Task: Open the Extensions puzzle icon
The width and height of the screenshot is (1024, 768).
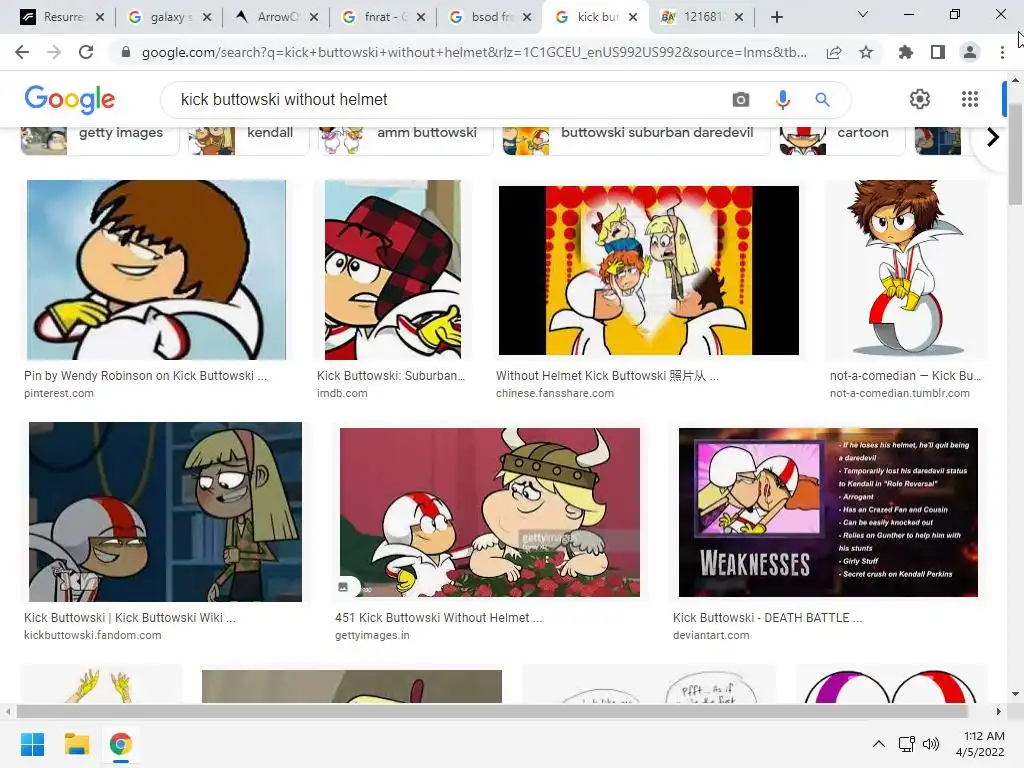Action: click(906, 52)
